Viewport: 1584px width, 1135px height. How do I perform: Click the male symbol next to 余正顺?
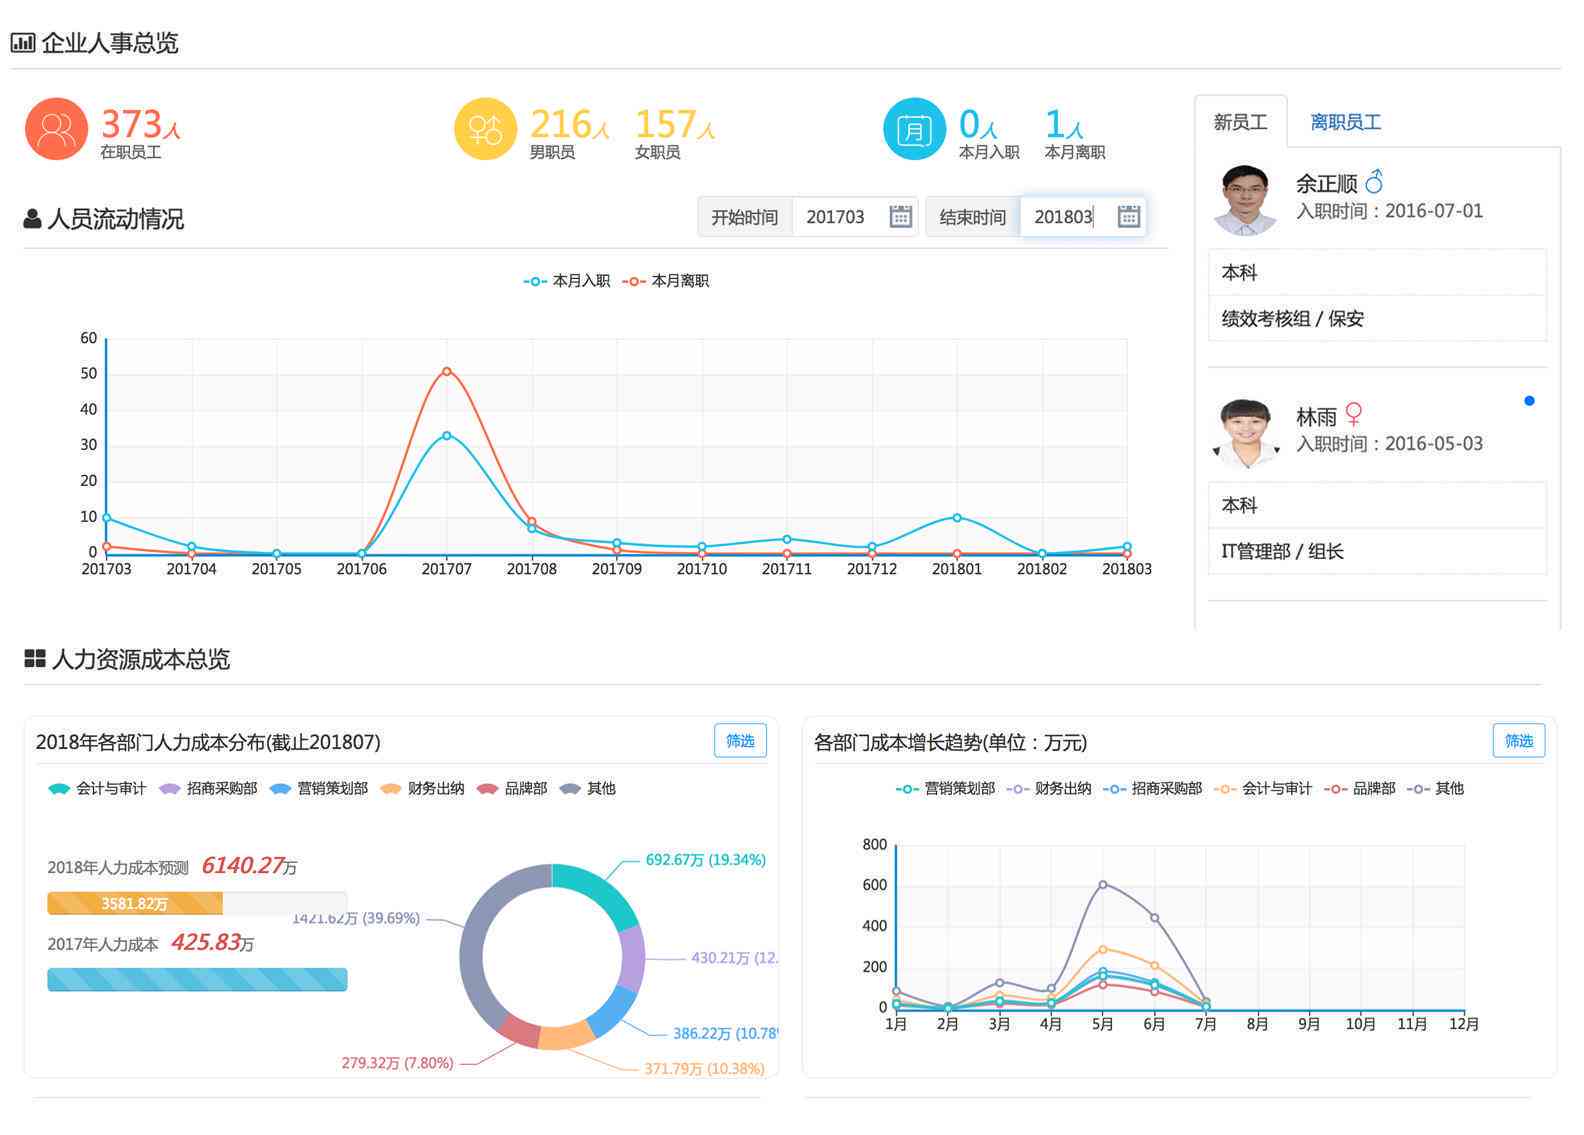pyautogui.click(x=1375, y=182)
